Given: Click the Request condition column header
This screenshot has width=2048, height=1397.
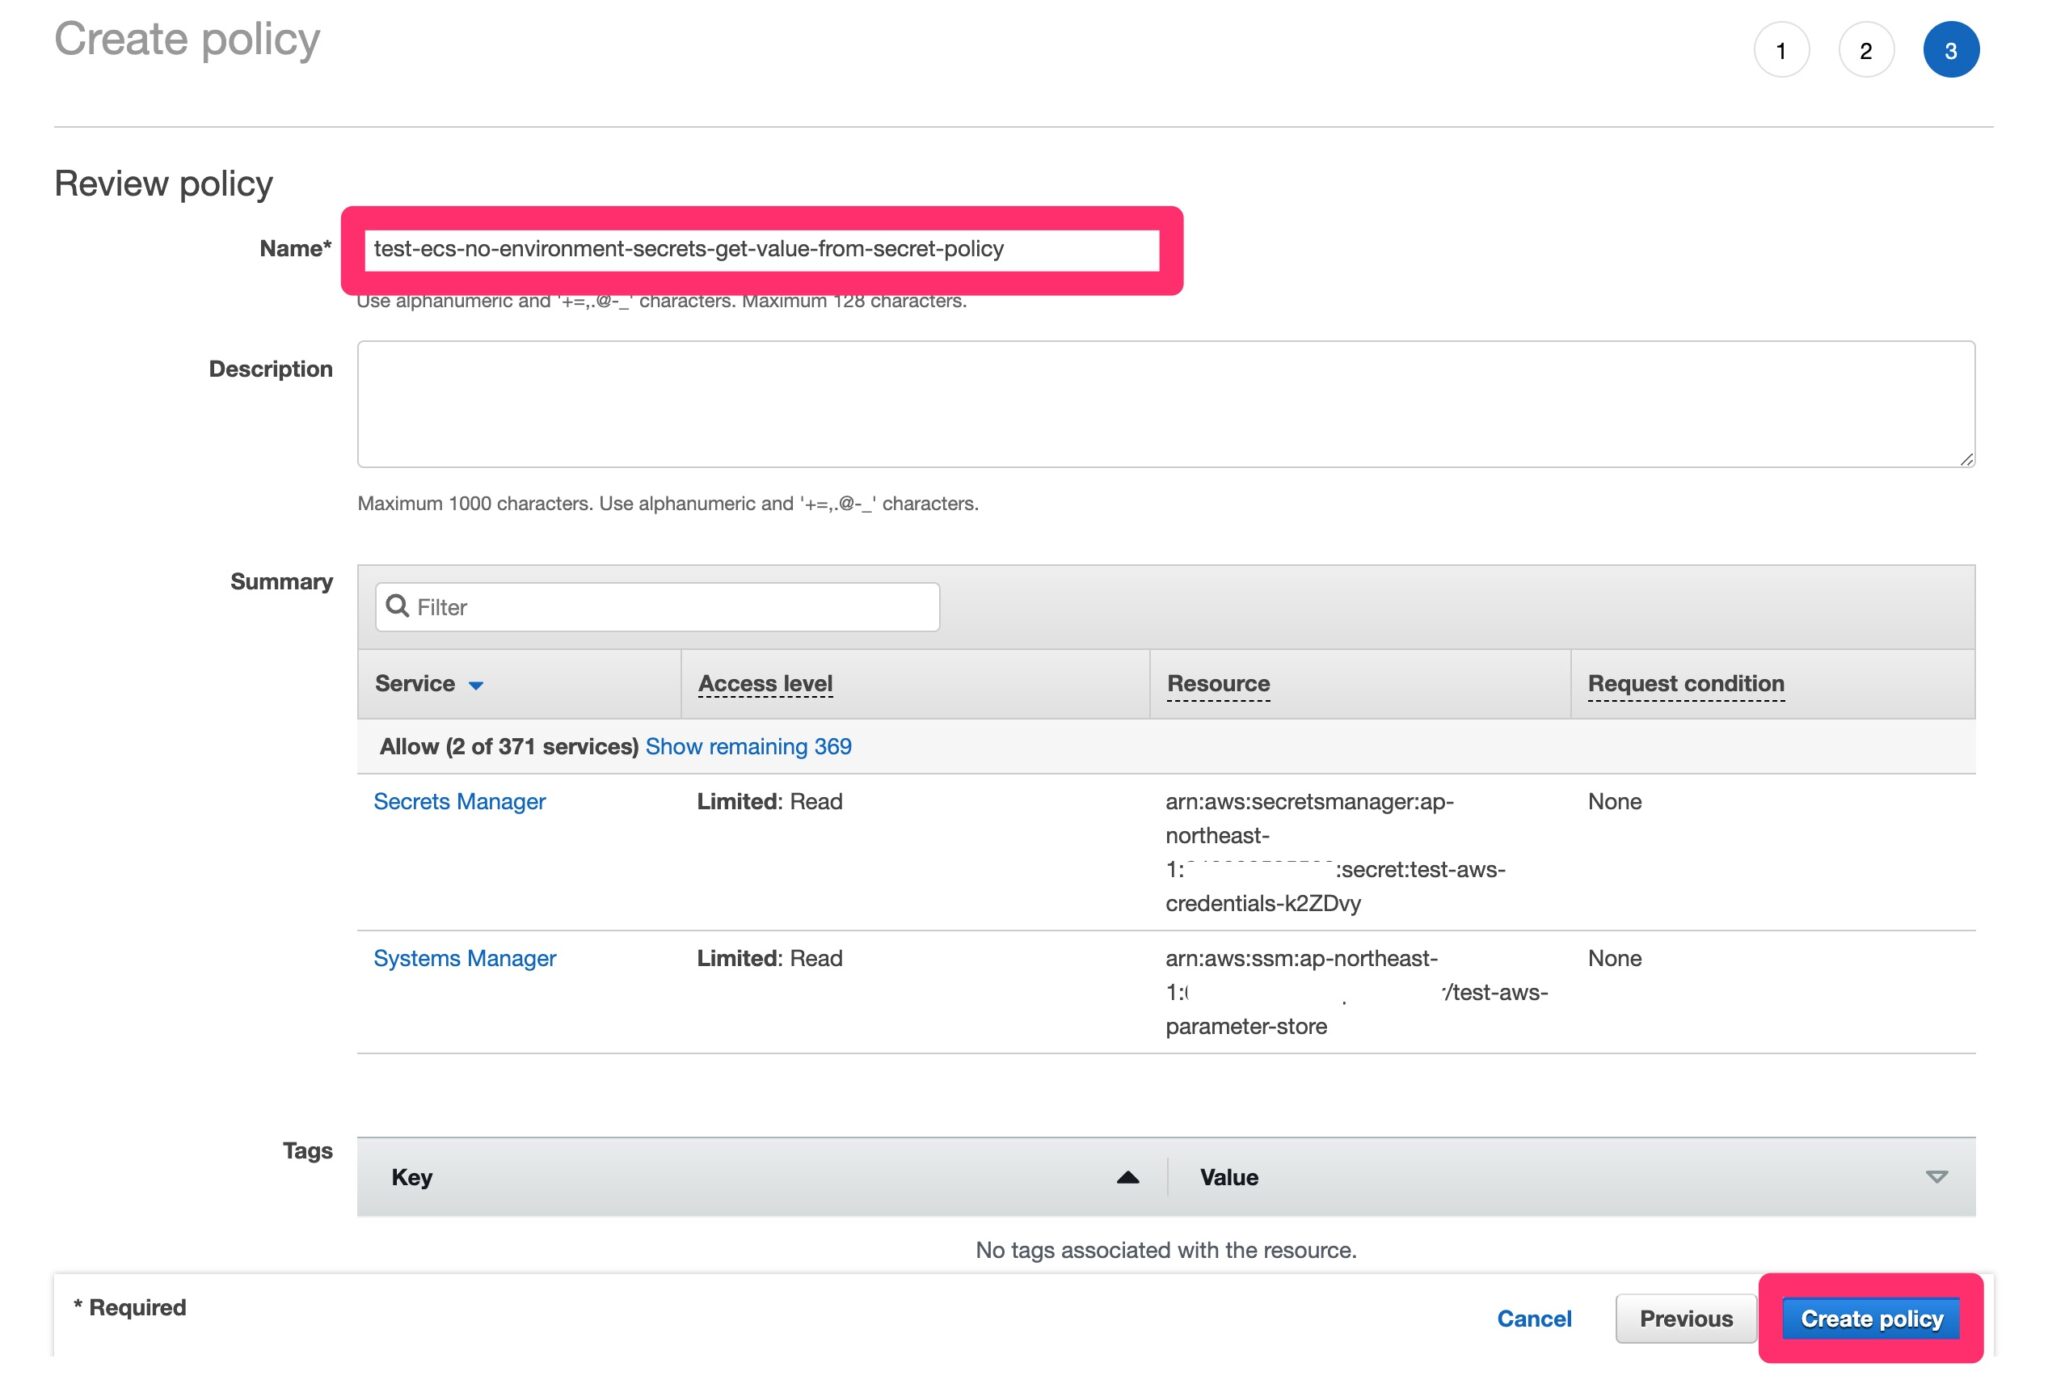Looking at the screenshot, I should click(1685, 684).
